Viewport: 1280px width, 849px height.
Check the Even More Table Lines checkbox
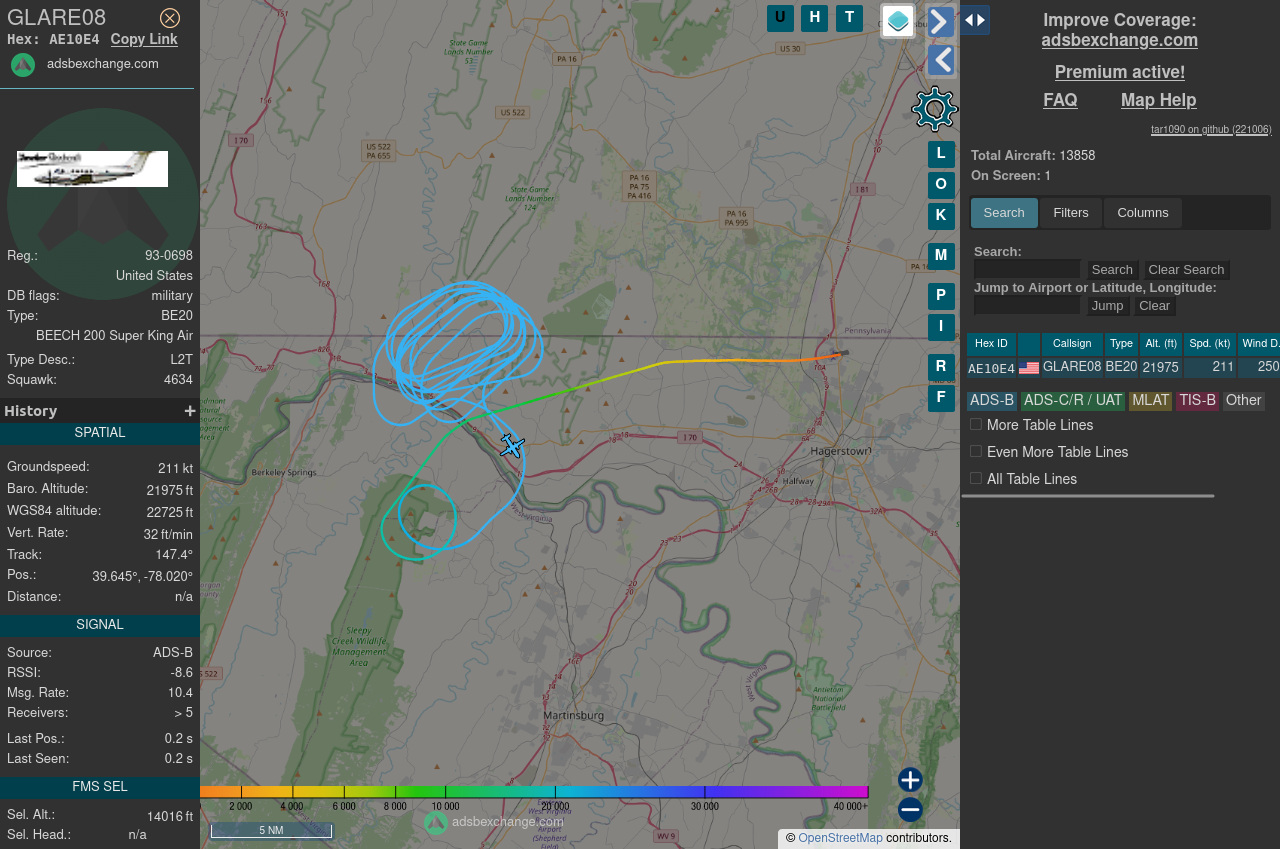[x=976, y=451]
